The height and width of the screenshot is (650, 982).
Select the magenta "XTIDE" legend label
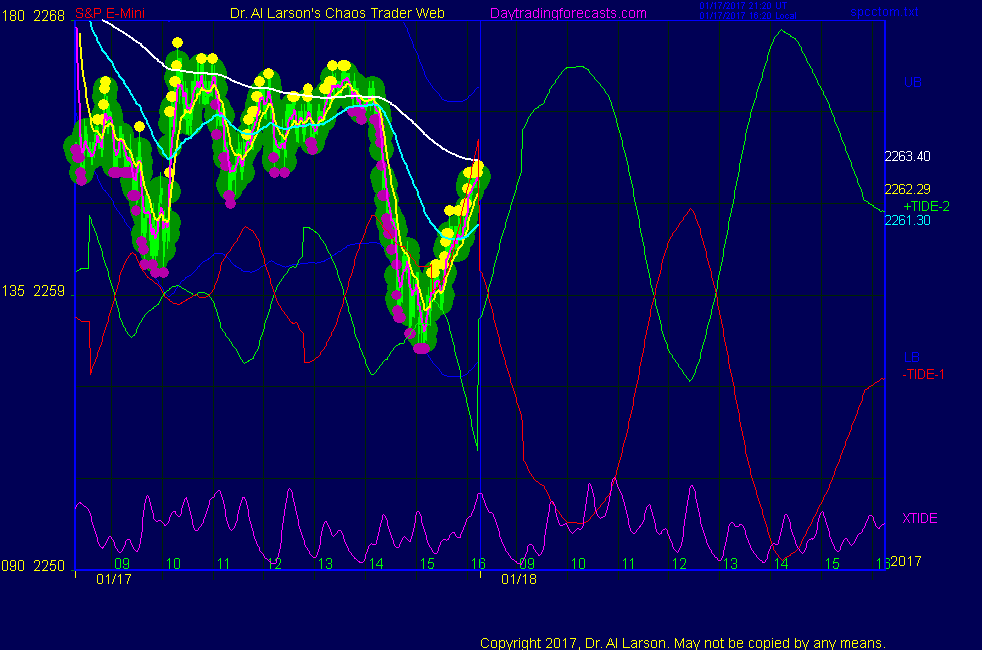click(x=920, y=518)
